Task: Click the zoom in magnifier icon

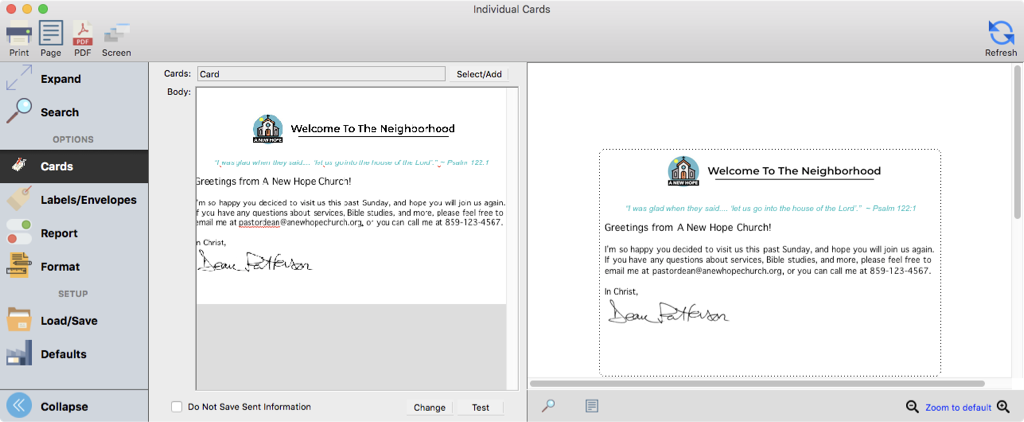Action: [1003, 407]
